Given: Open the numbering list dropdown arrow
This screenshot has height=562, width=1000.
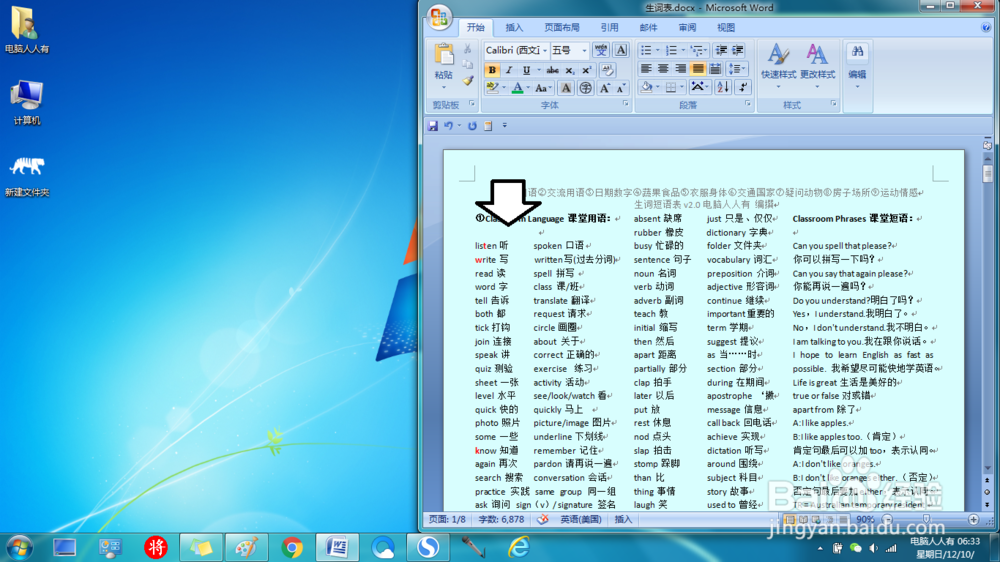Looking at the screenshot, I should pos(682,50).
